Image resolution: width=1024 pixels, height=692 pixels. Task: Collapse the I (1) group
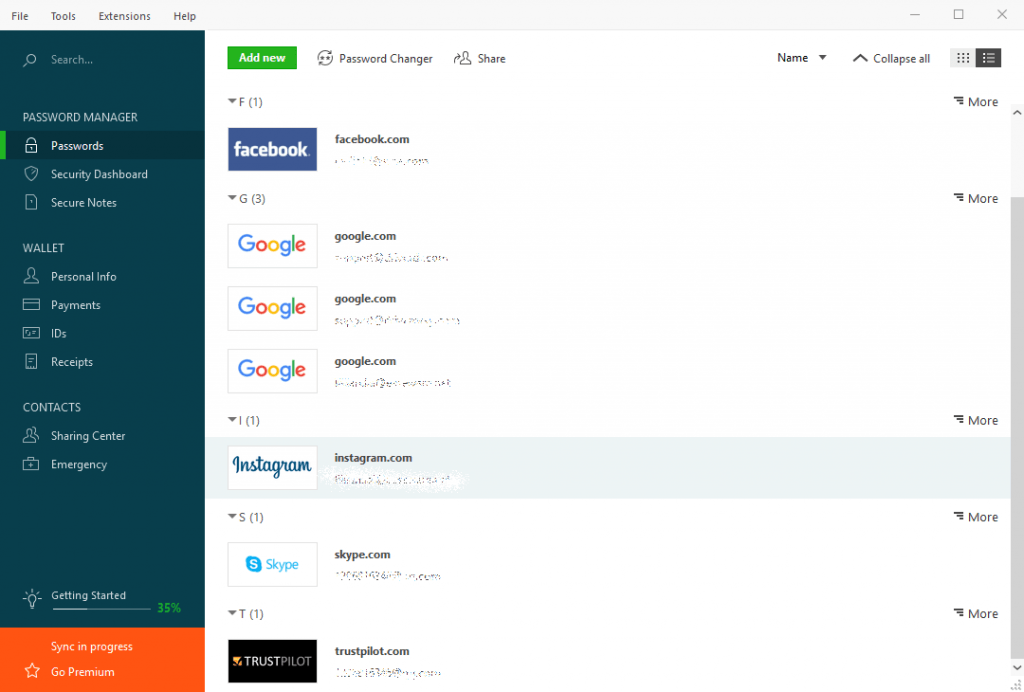[232, 420]
